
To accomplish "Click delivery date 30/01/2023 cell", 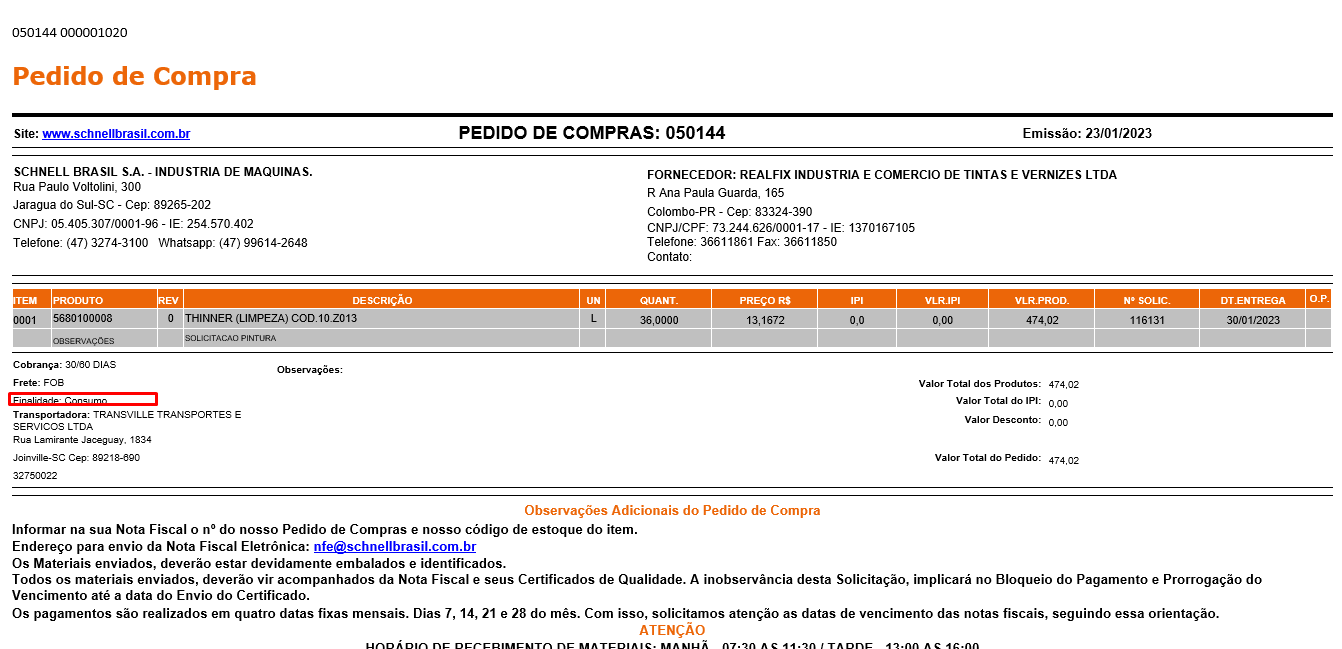I will [x=1252, y=320].
